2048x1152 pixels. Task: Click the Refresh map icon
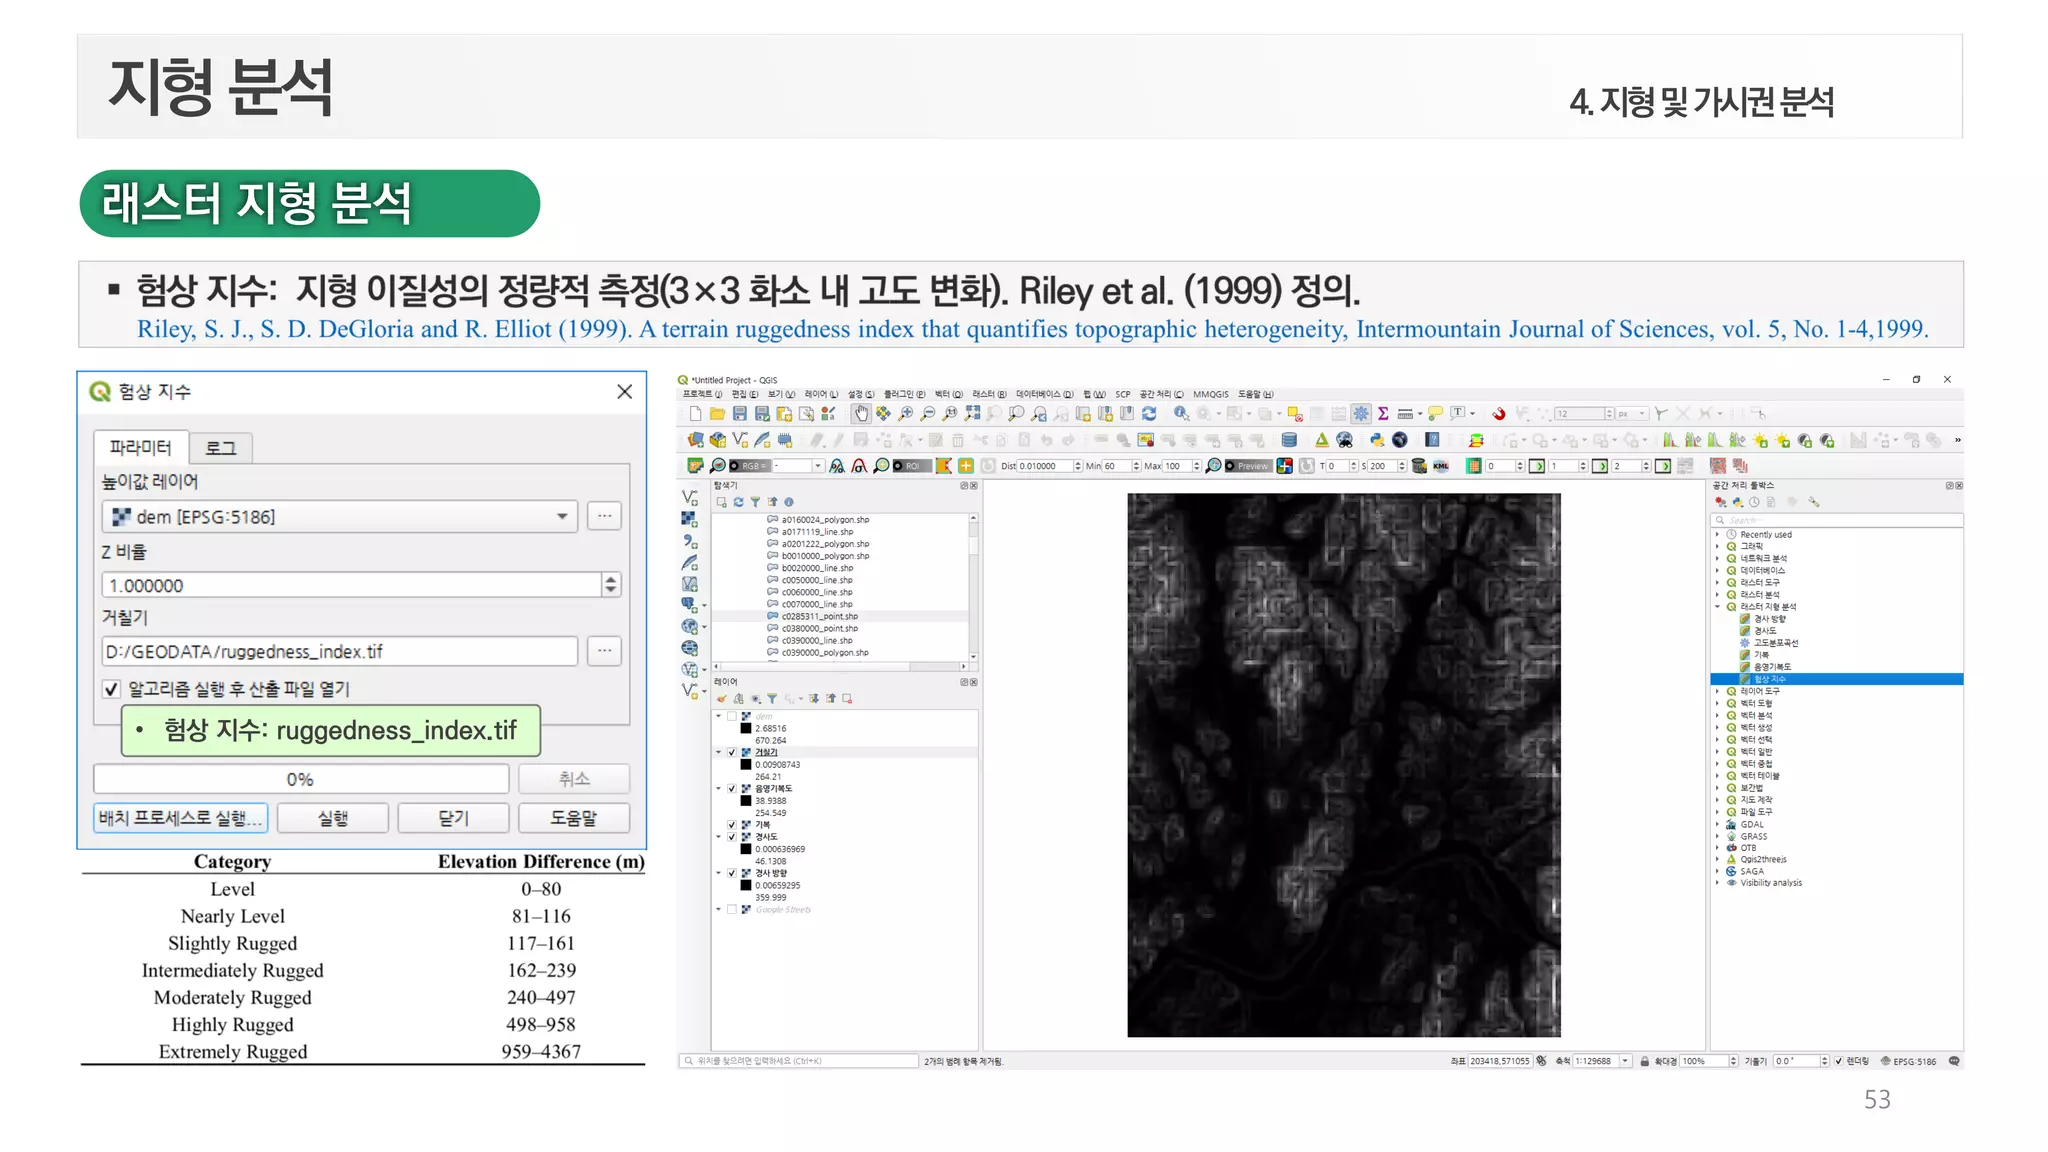pos(1149,413)
